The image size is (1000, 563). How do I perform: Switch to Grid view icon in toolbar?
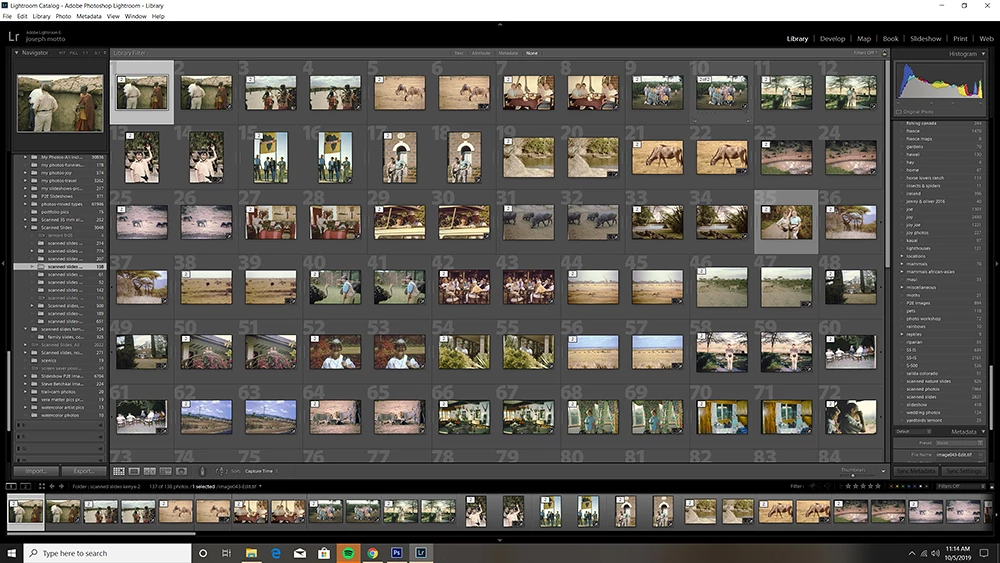click(119, 471)
